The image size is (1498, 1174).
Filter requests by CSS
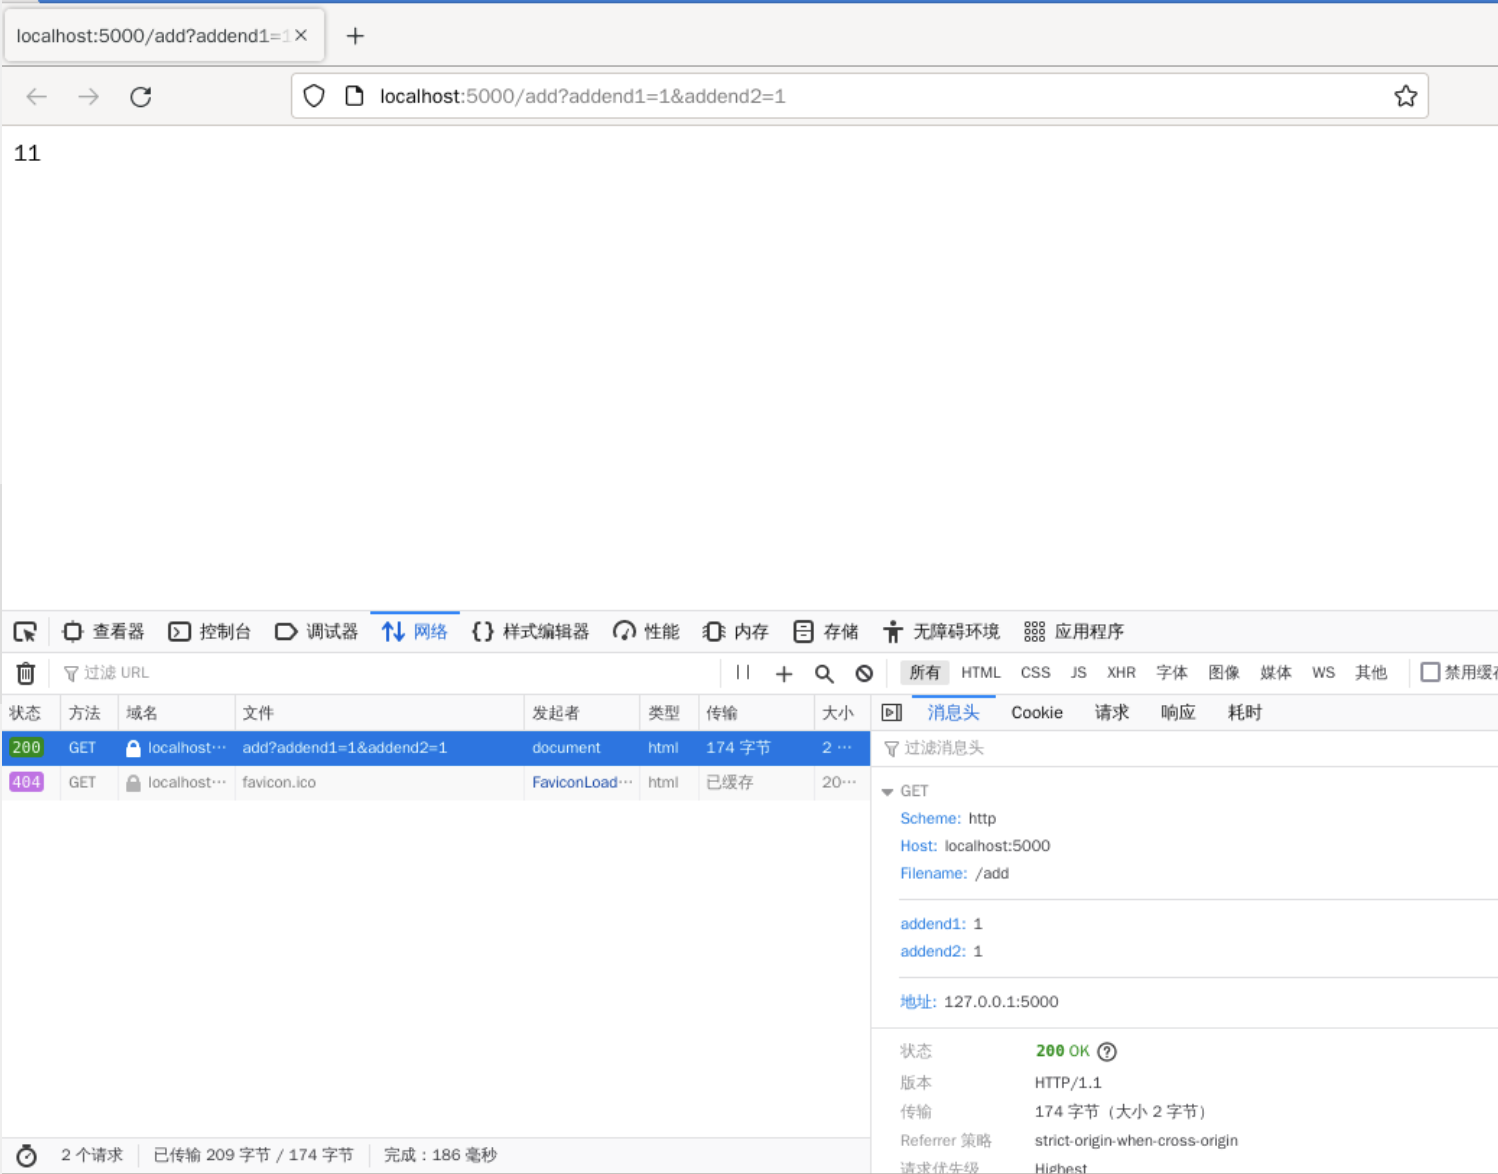click(x=1035, y=673)
